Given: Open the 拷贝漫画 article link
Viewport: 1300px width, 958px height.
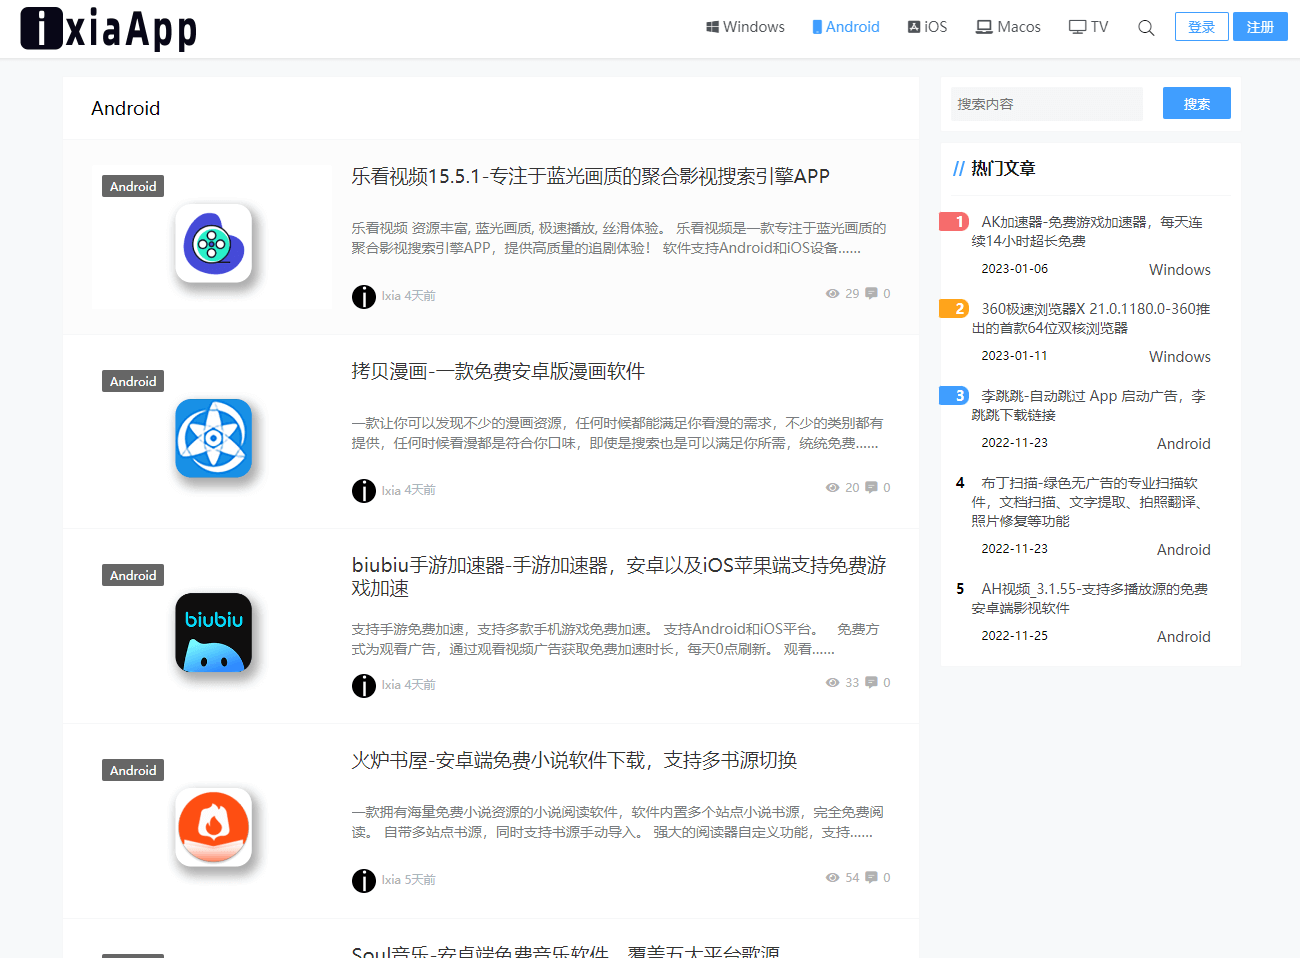Looking at the screenshot, I should [498, 371].
